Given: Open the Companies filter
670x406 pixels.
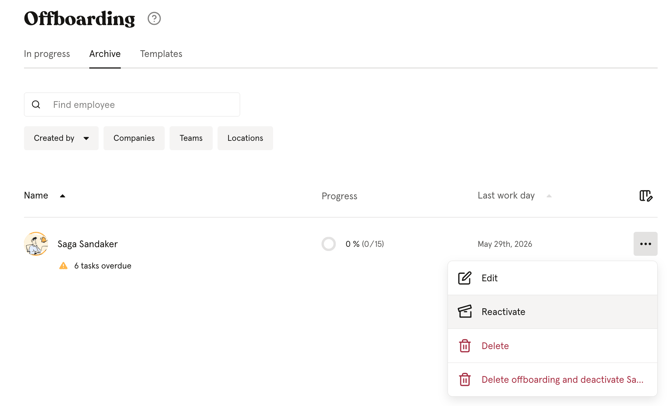Looking at the screenshot, I should click(x=134, y=138).
